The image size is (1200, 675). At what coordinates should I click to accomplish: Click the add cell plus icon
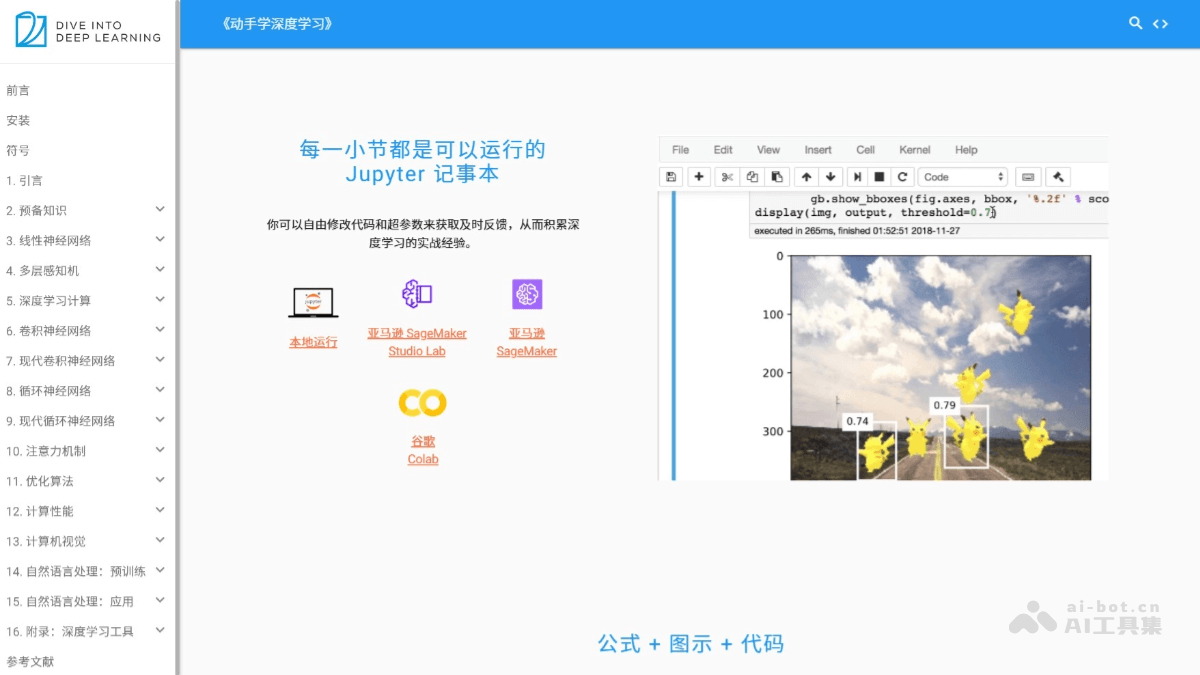coord(699,177)
